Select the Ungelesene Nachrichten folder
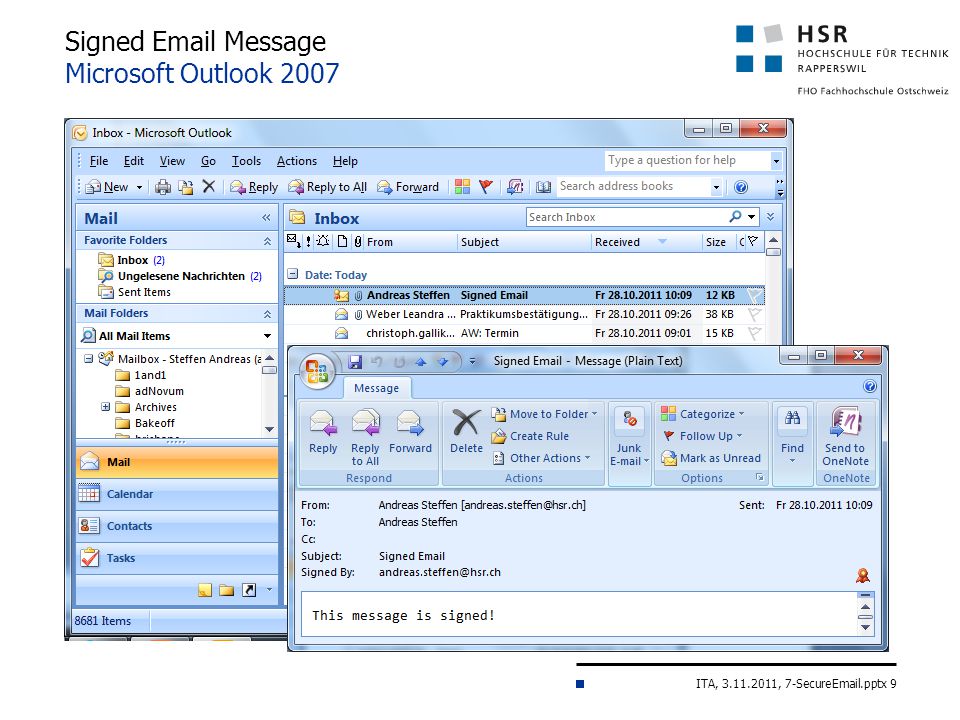This screenshot has width=960, height=720. click(181, 276)
